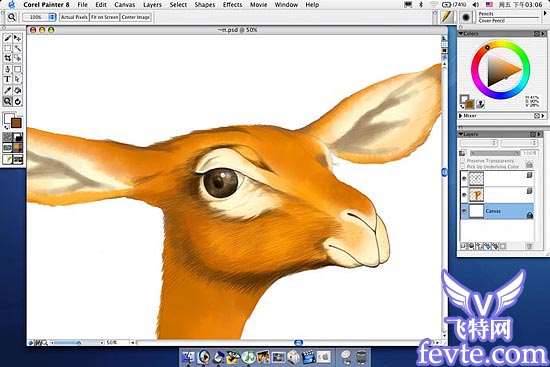Delete layer with trash icon in Layers
This screenshot has width=550, height=367.
[x=529, y=246]
